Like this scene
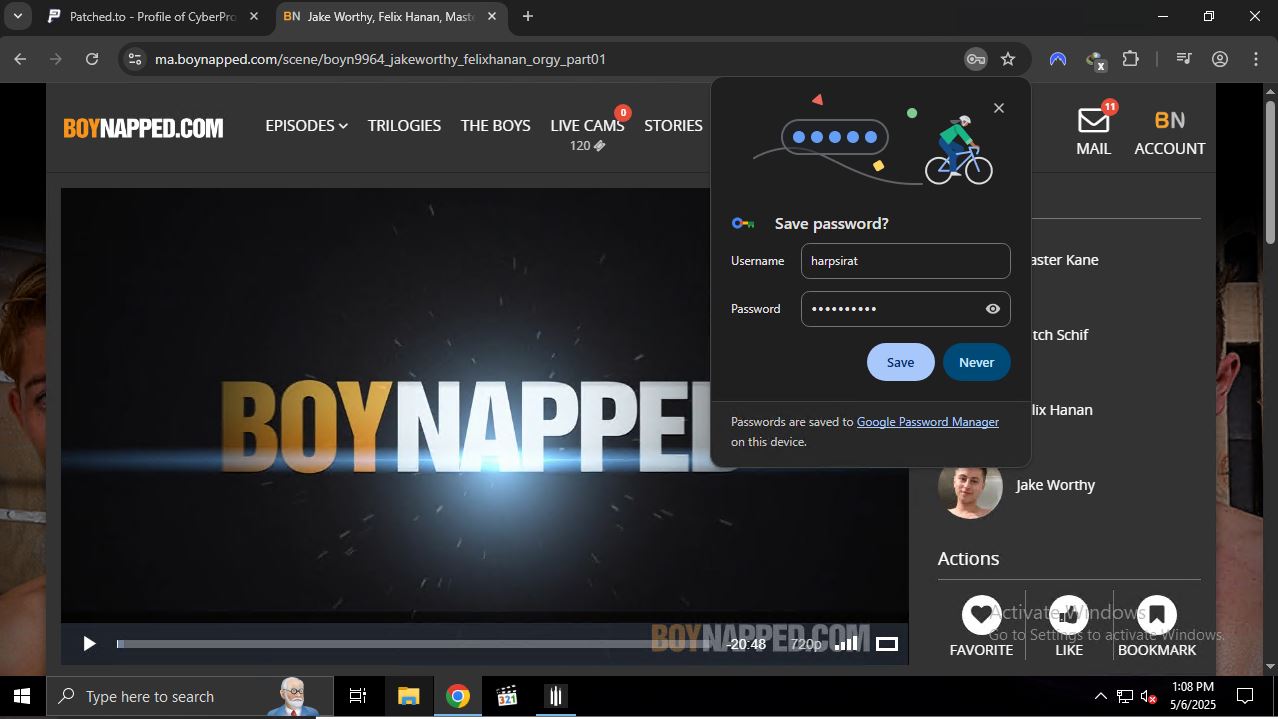This screenshot has height=719, width=1278. tap(1069, 614)
